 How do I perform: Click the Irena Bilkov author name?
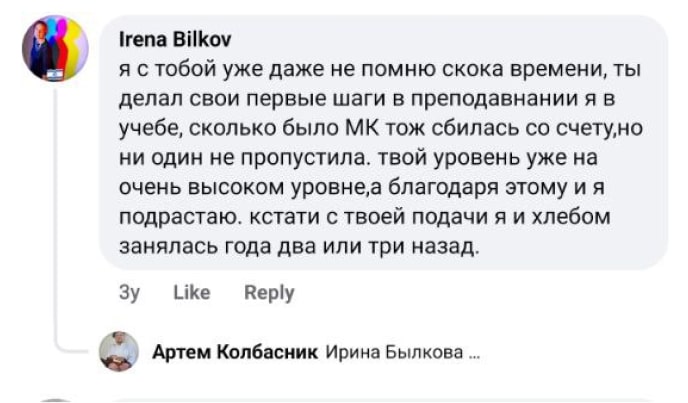(x=174, y=41)
